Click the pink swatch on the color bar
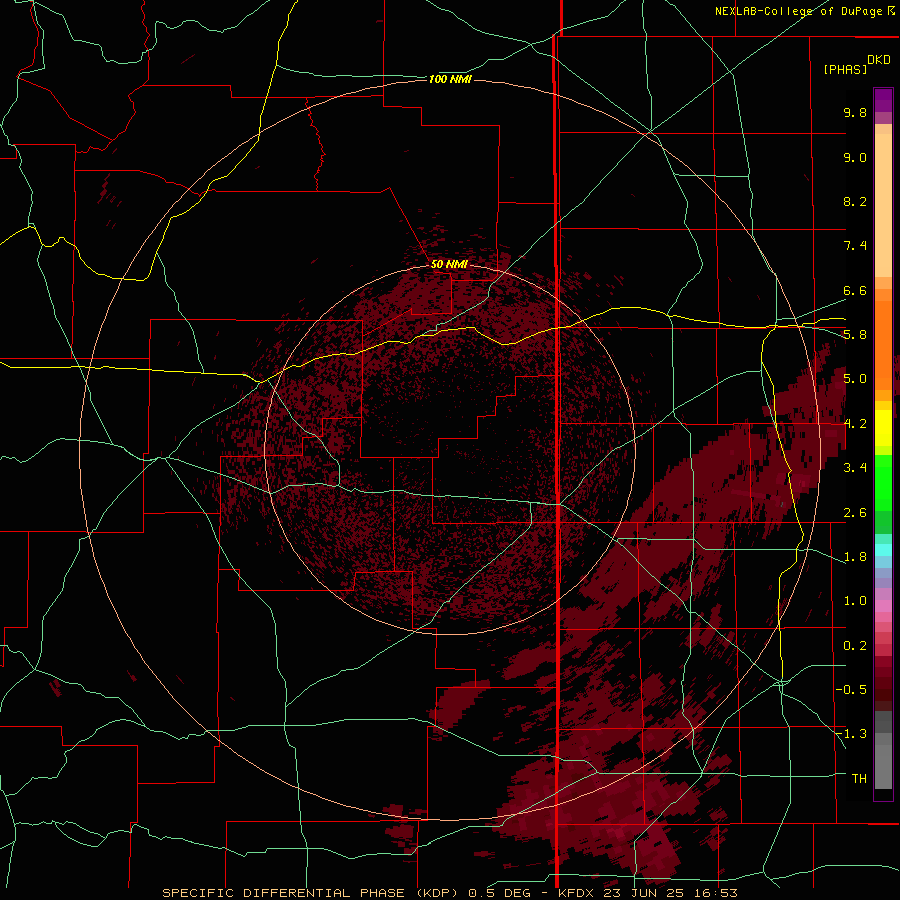This screenshot has width=900, height=900. [883, 606]
